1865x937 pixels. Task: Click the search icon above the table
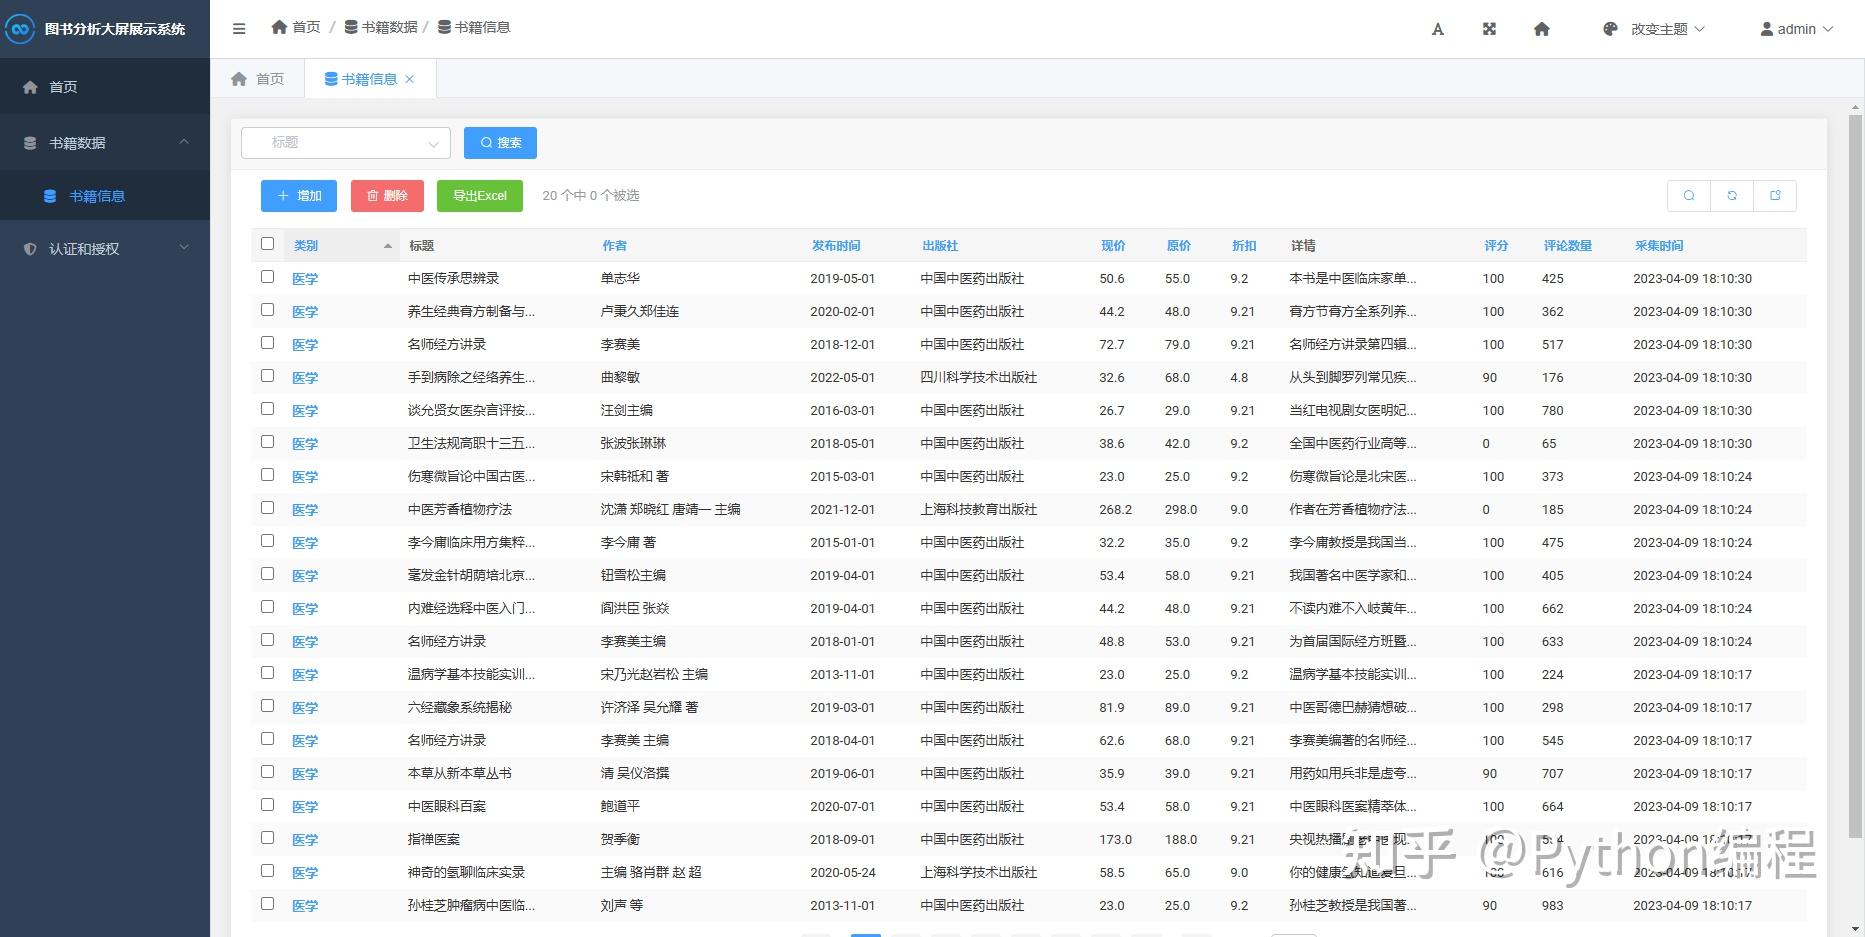click(x=1688, y=195)
